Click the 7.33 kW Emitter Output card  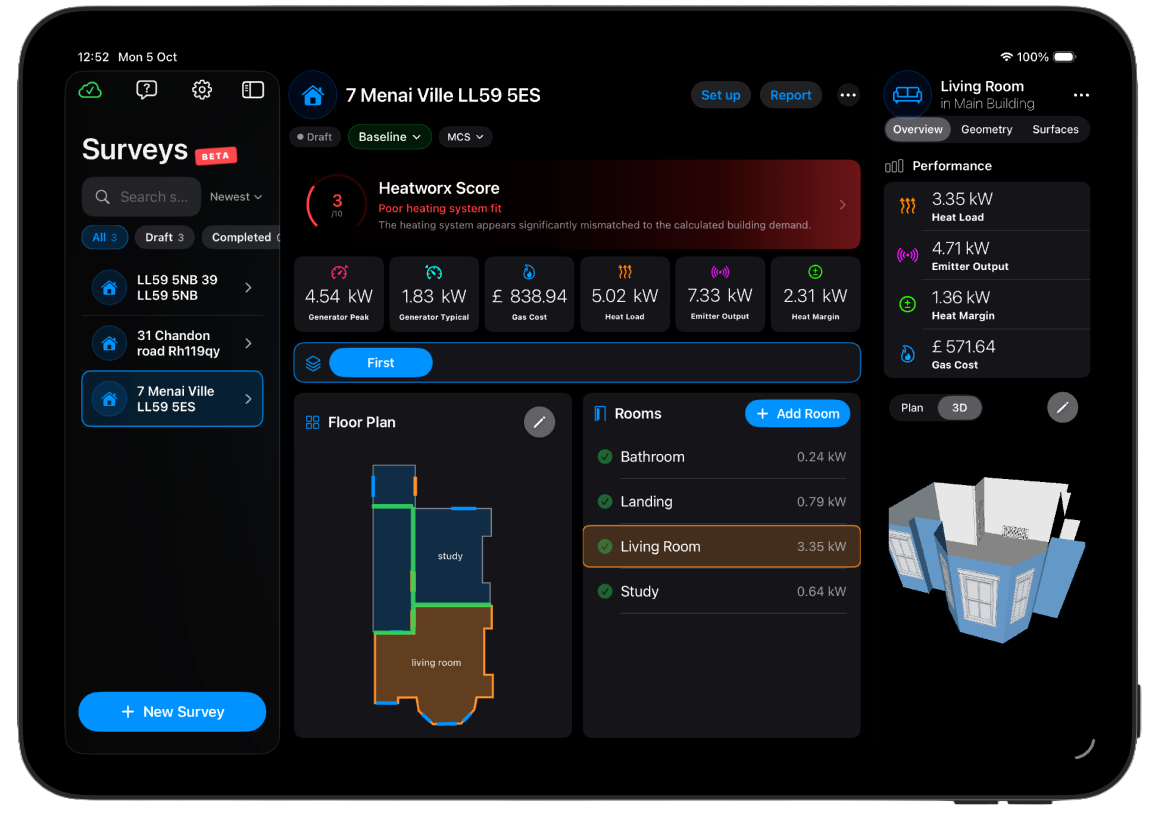(720, 294)
